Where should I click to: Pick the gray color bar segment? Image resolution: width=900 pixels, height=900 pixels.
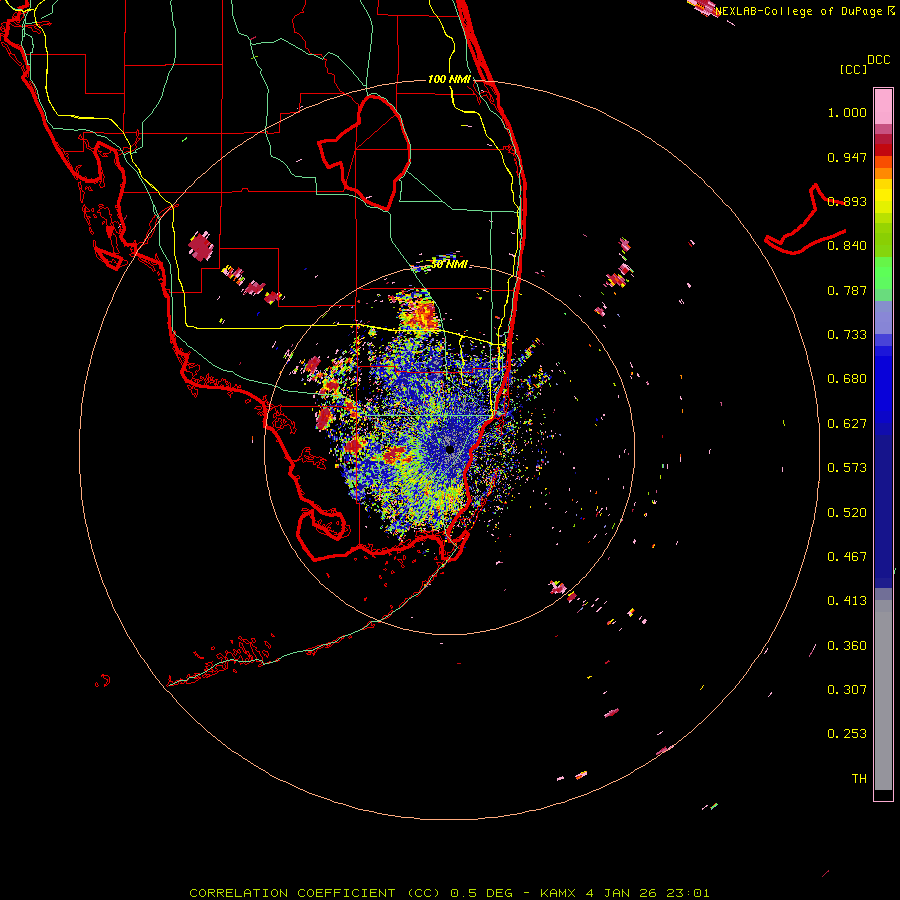[883, 695]
